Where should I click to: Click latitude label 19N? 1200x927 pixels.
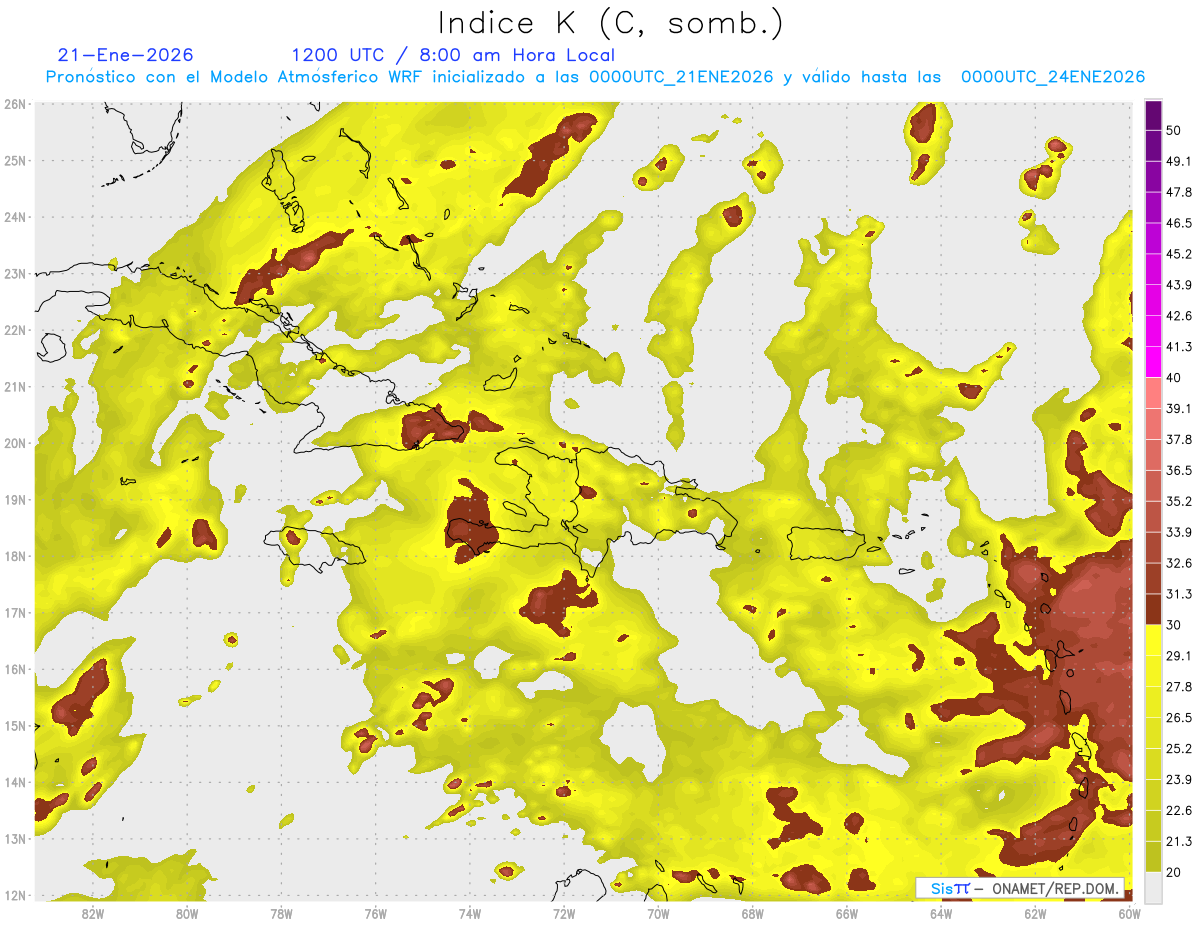[15, 500]
